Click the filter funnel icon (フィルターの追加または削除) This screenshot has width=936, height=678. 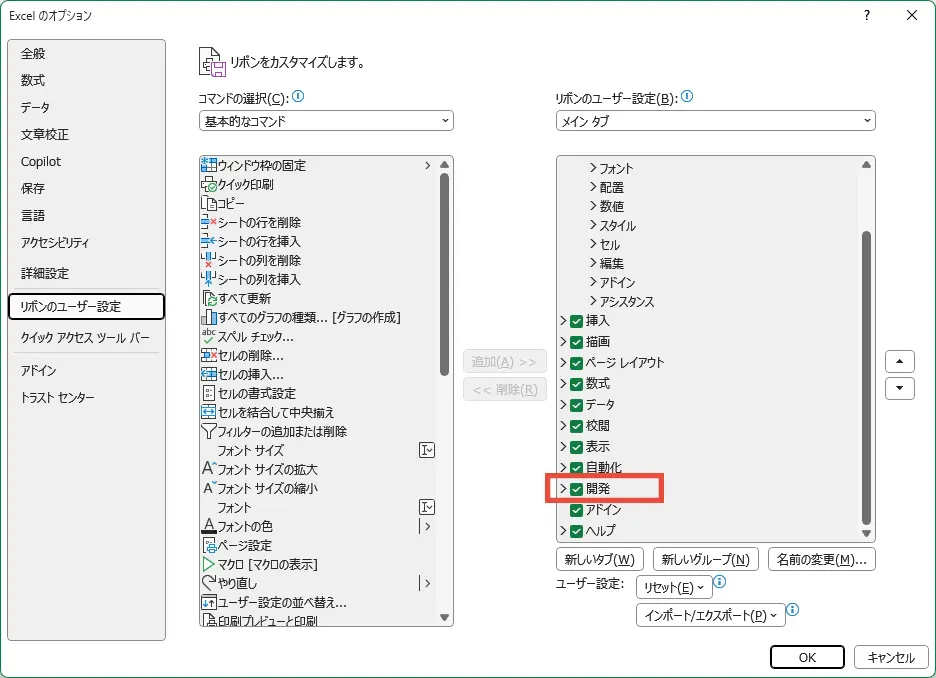(209, 432)
